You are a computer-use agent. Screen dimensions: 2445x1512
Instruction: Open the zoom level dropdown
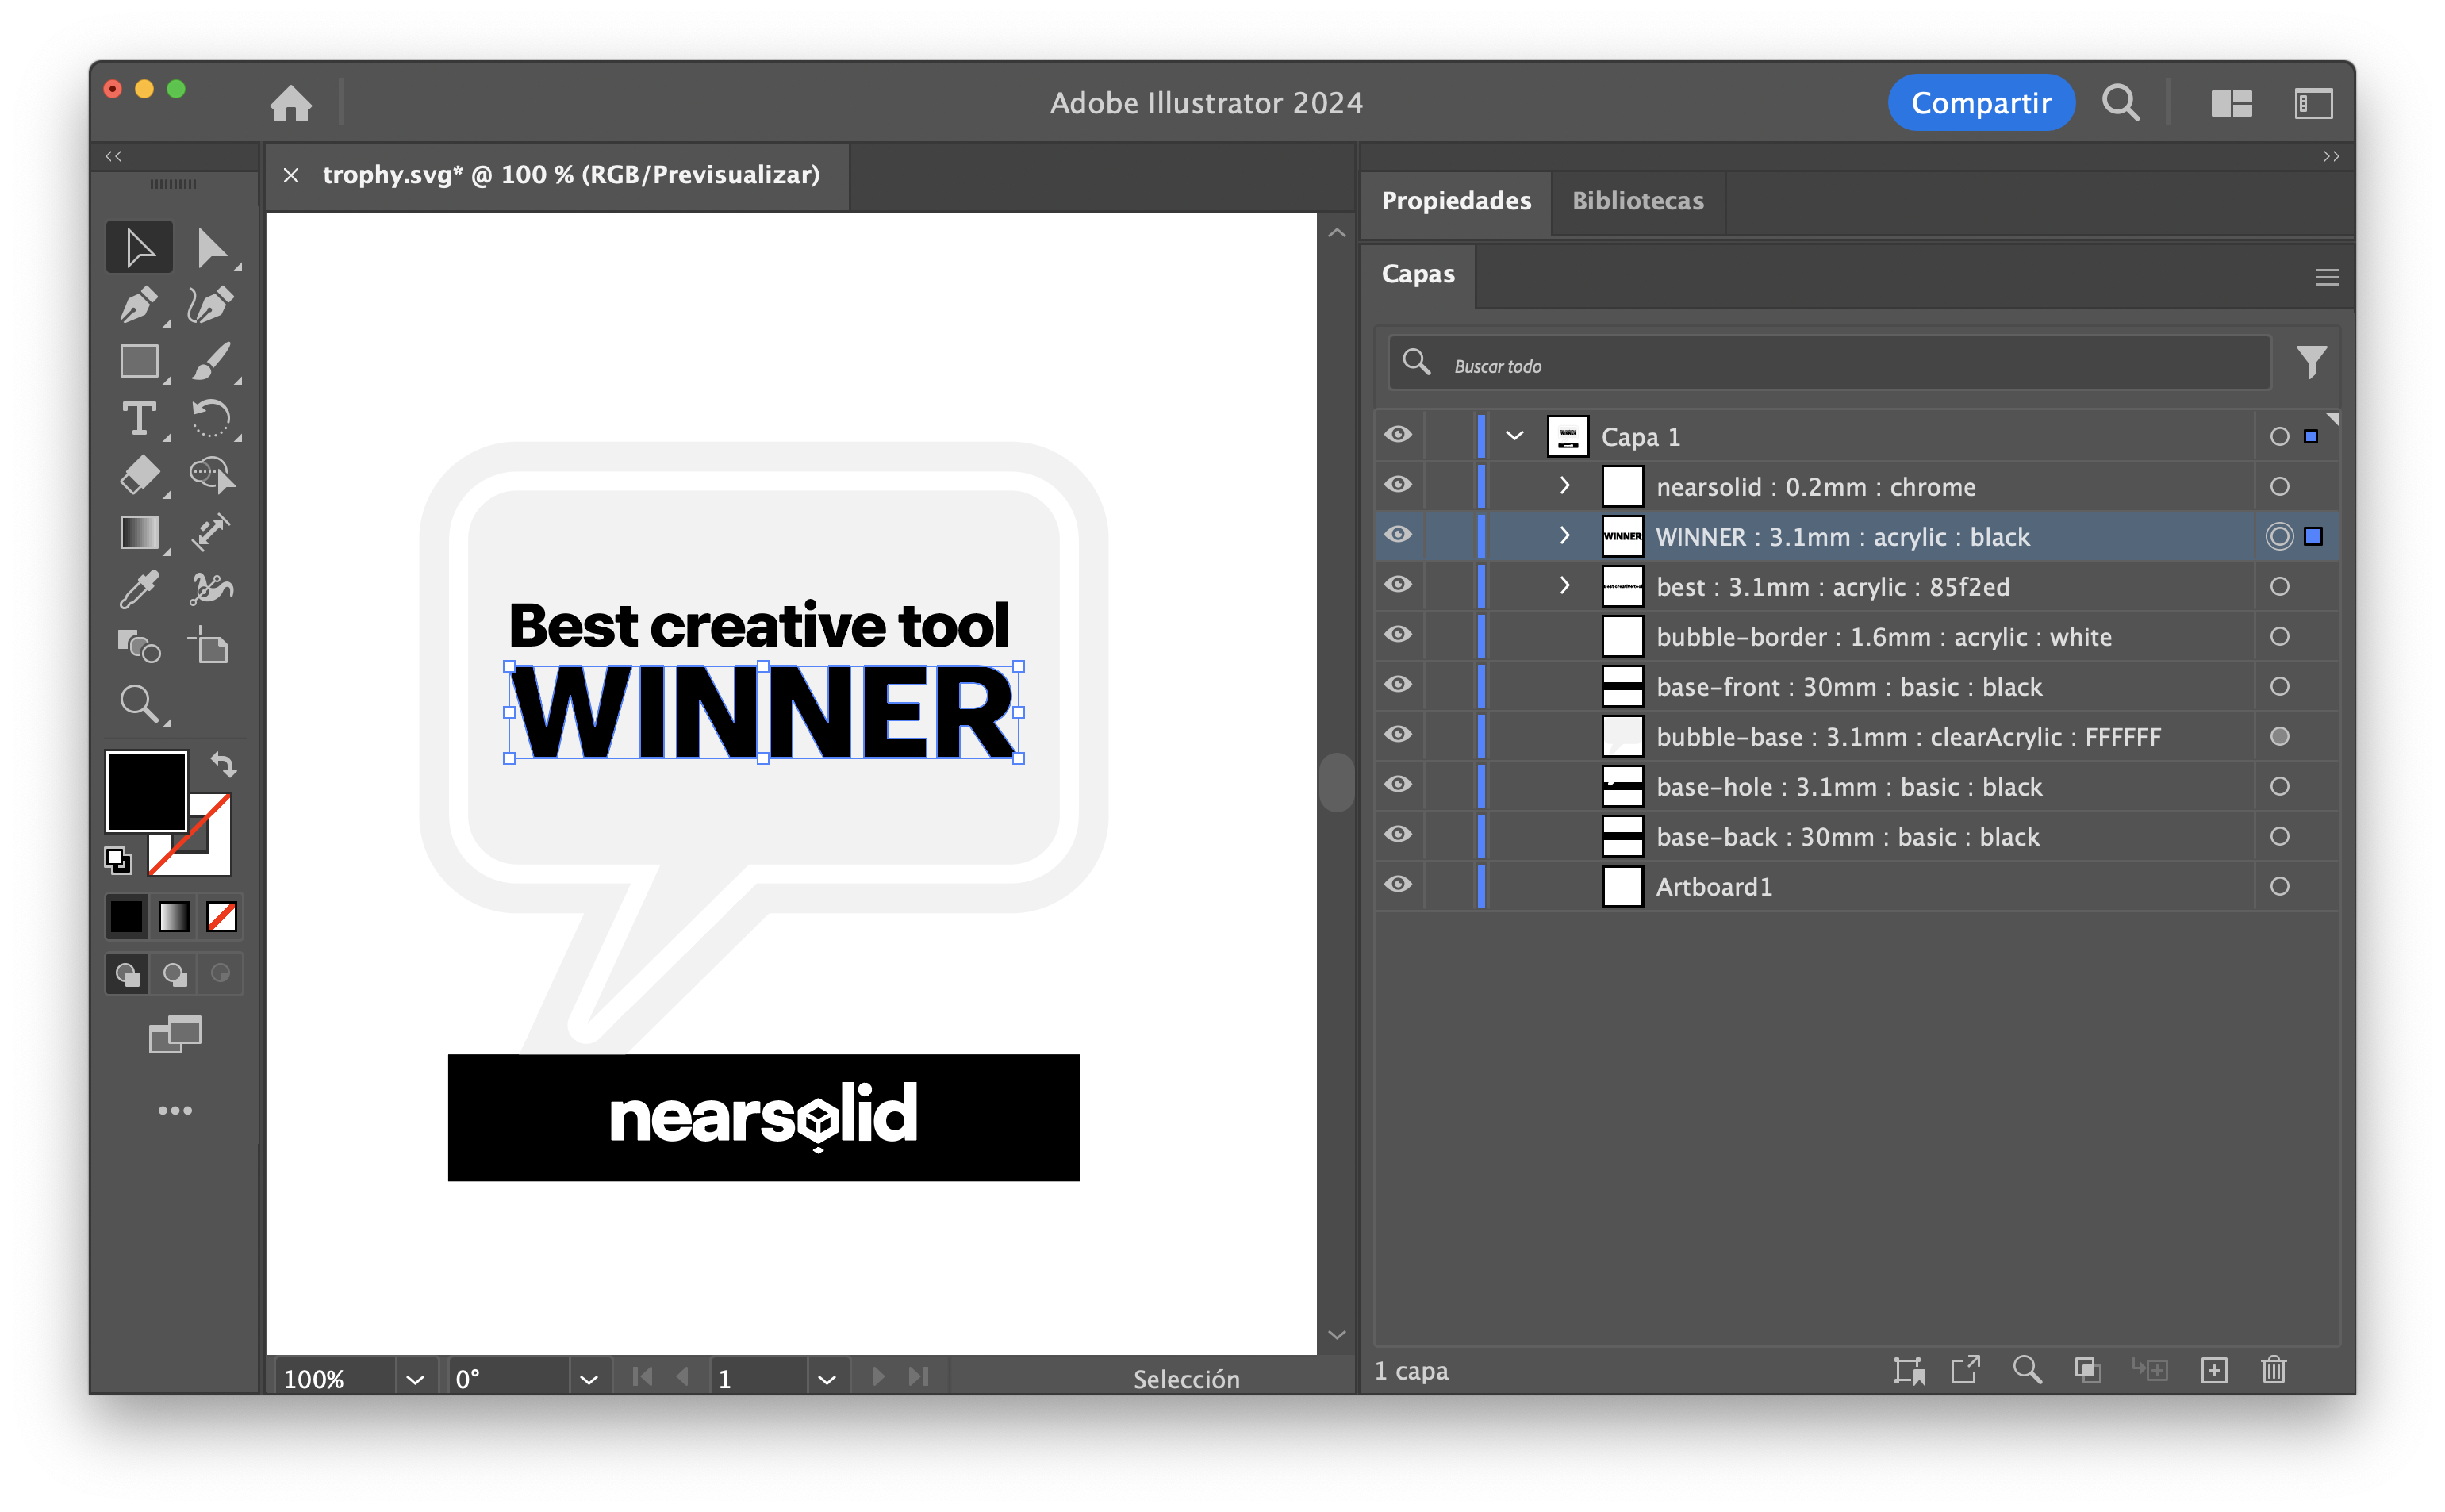pyautogui.click(x=415, y=1379)
